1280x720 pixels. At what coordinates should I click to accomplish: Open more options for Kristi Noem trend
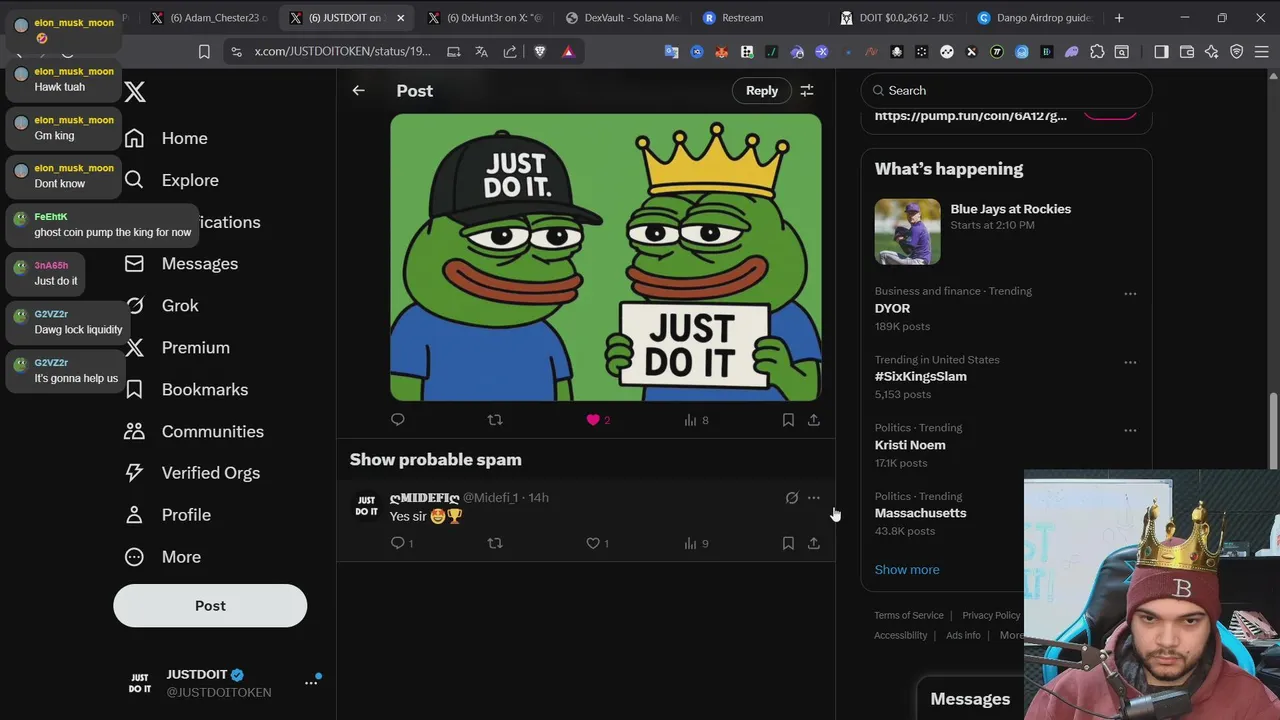[1130, 430]
